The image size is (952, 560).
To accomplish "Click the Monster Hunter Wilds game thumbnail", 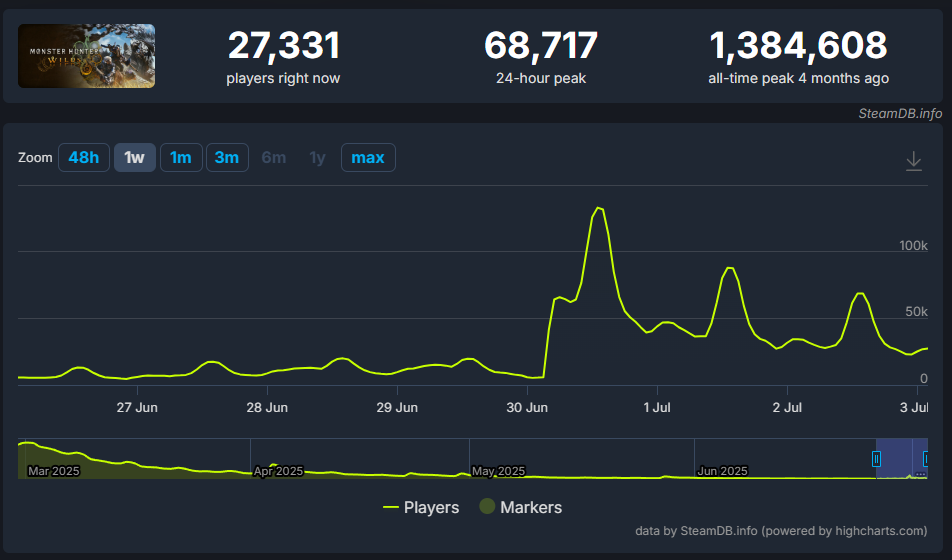I will [x=86, y=56].
